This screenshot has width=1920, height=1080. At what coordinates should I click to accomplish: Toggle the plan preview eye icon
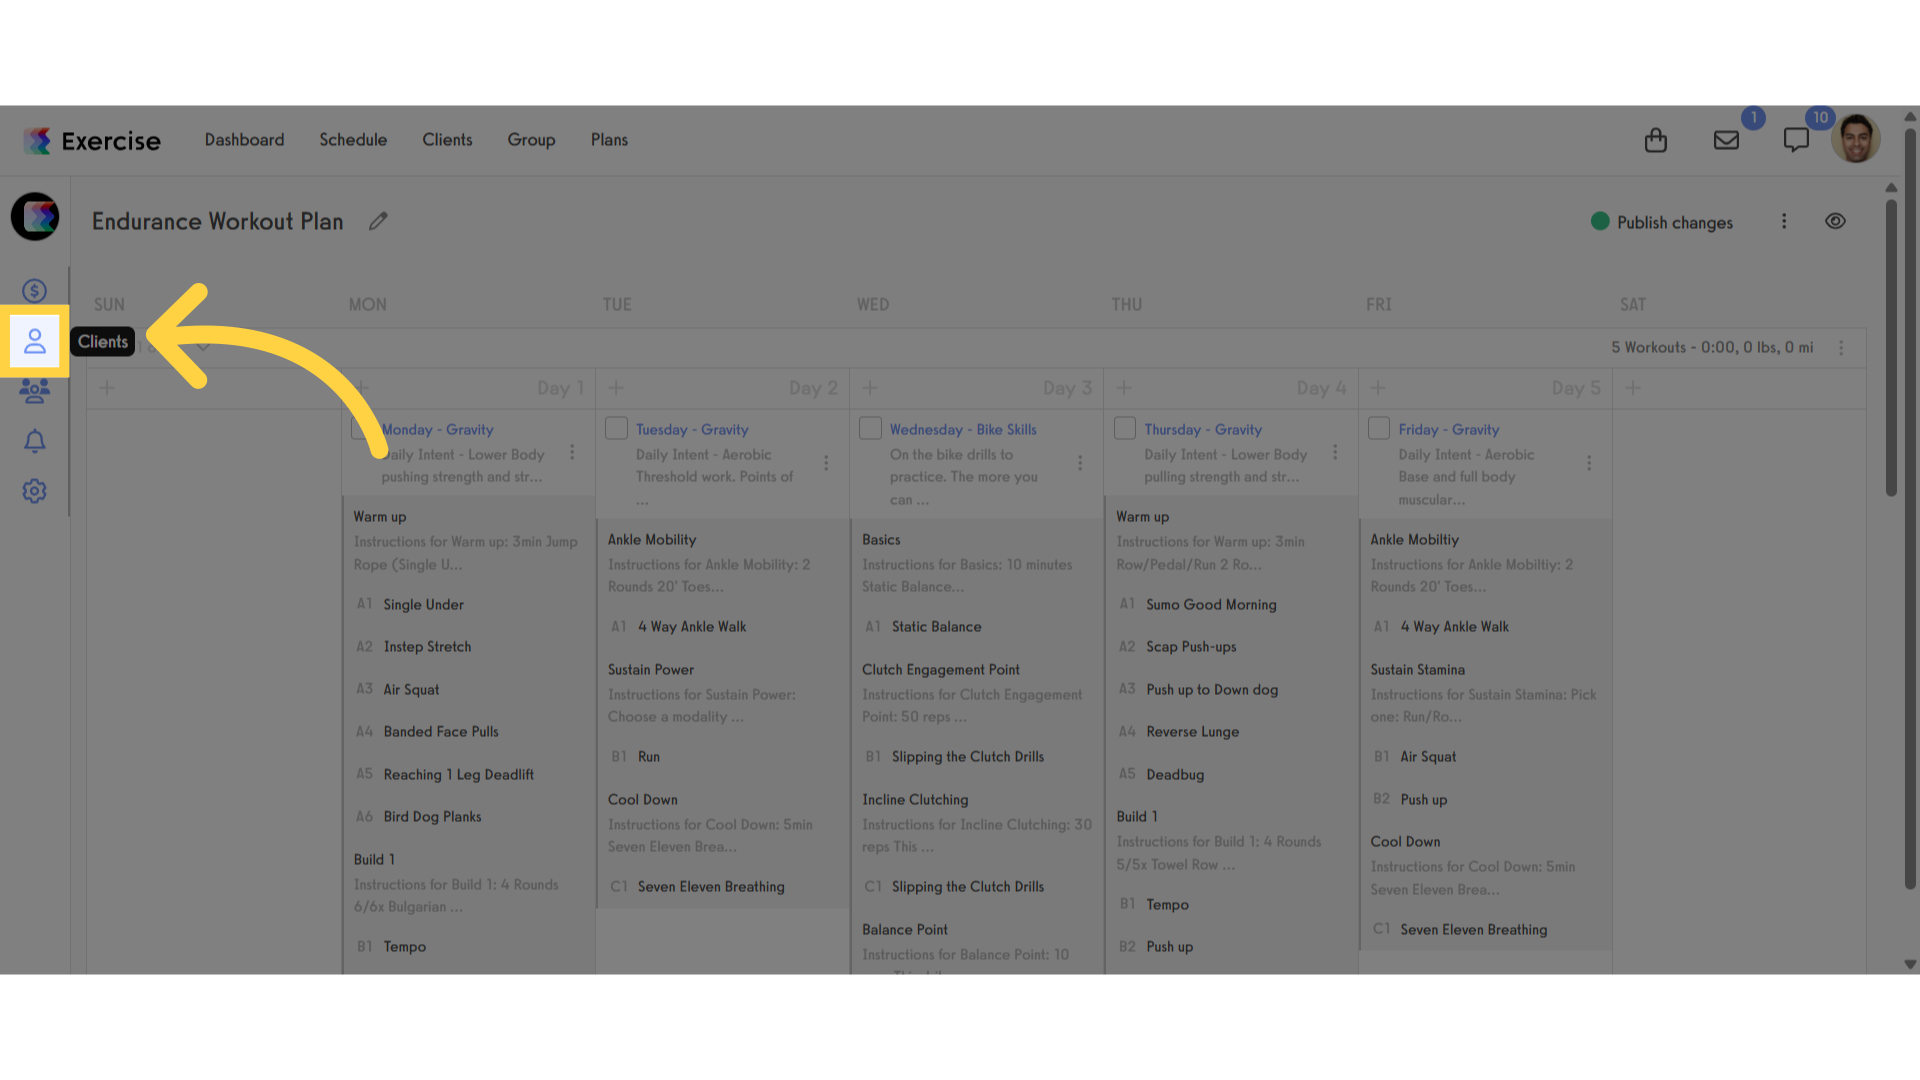1835,221
